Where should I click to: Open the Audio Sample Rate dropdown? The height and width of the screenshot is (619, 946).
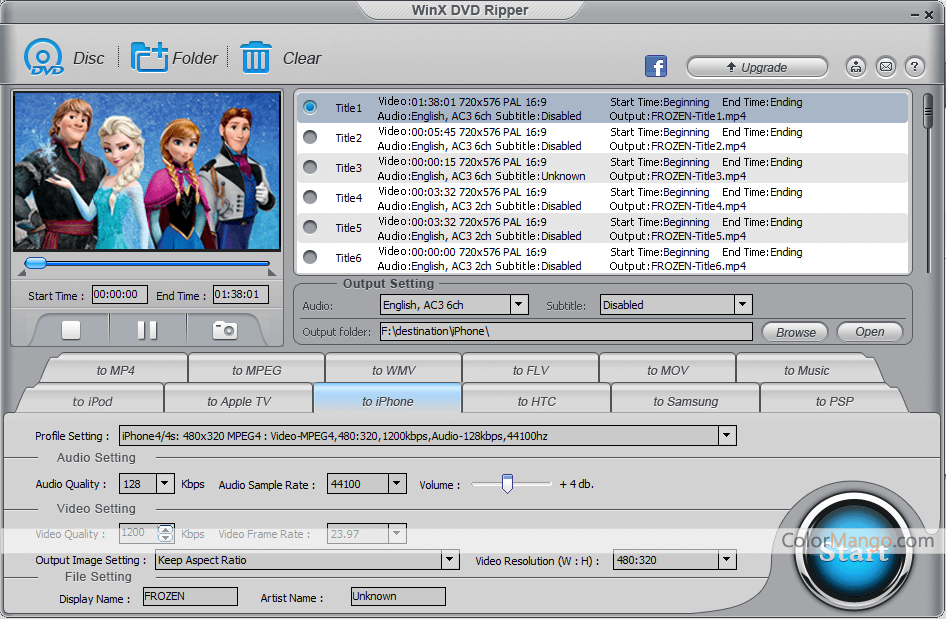[396, 483]
